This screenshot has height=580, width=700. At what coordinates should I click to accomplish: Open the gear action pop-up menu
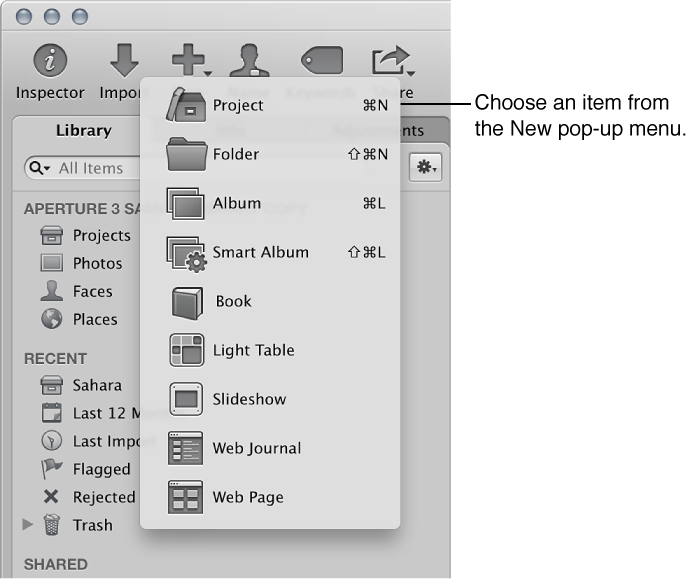[x=425, y=167]
